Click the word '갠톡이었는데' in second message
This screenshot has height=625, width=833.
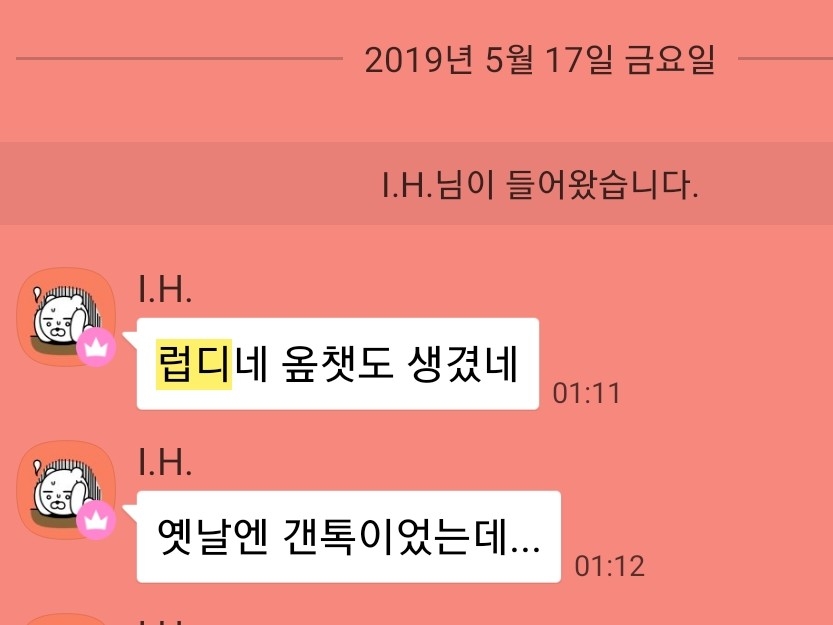(394, 537)
